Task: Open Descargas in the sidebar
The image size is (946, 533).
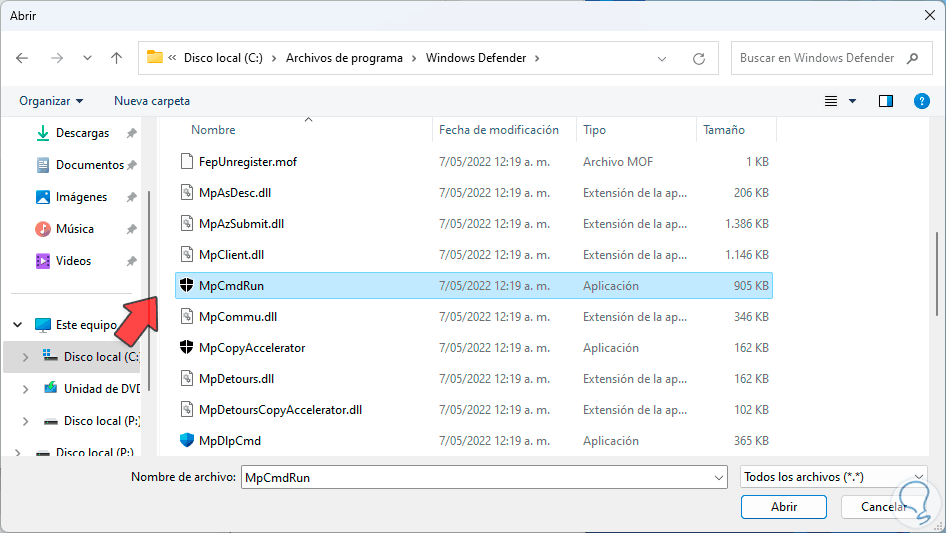Action: (x=83, y=133)
